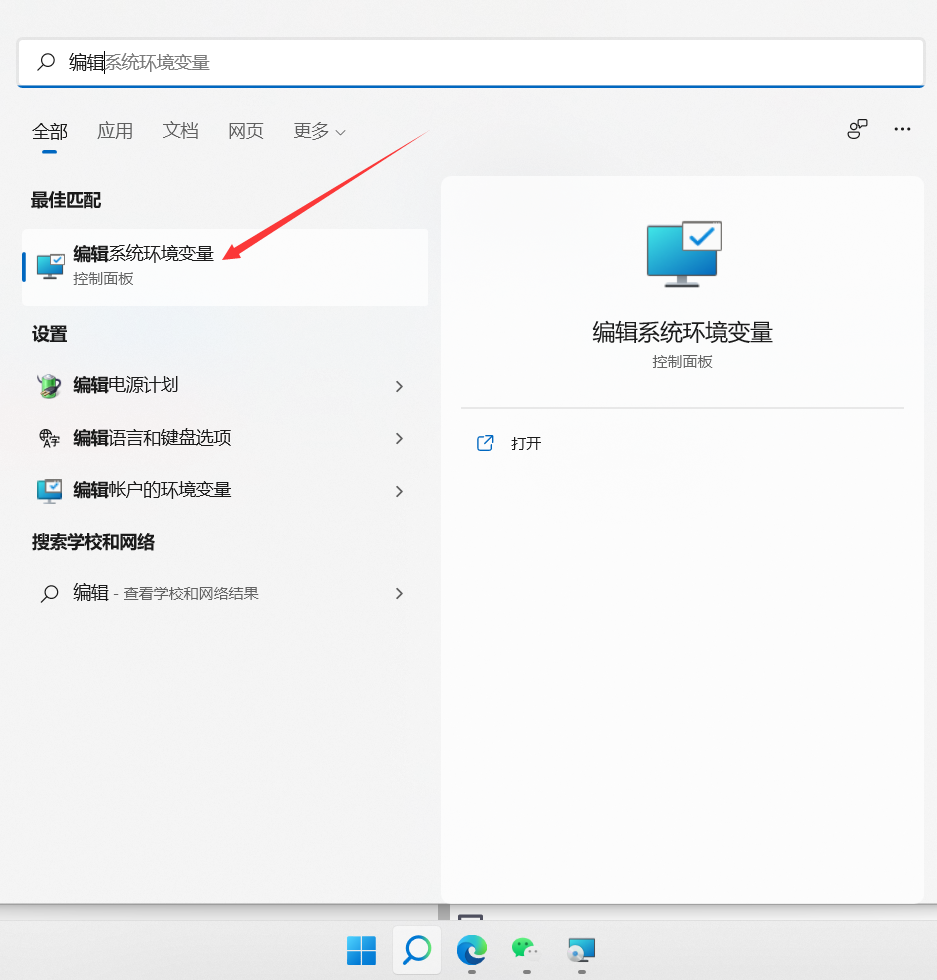This screenshot has width=937, height=980.
Task: Switch to the 应用 tab
Action: pos(115,131)
